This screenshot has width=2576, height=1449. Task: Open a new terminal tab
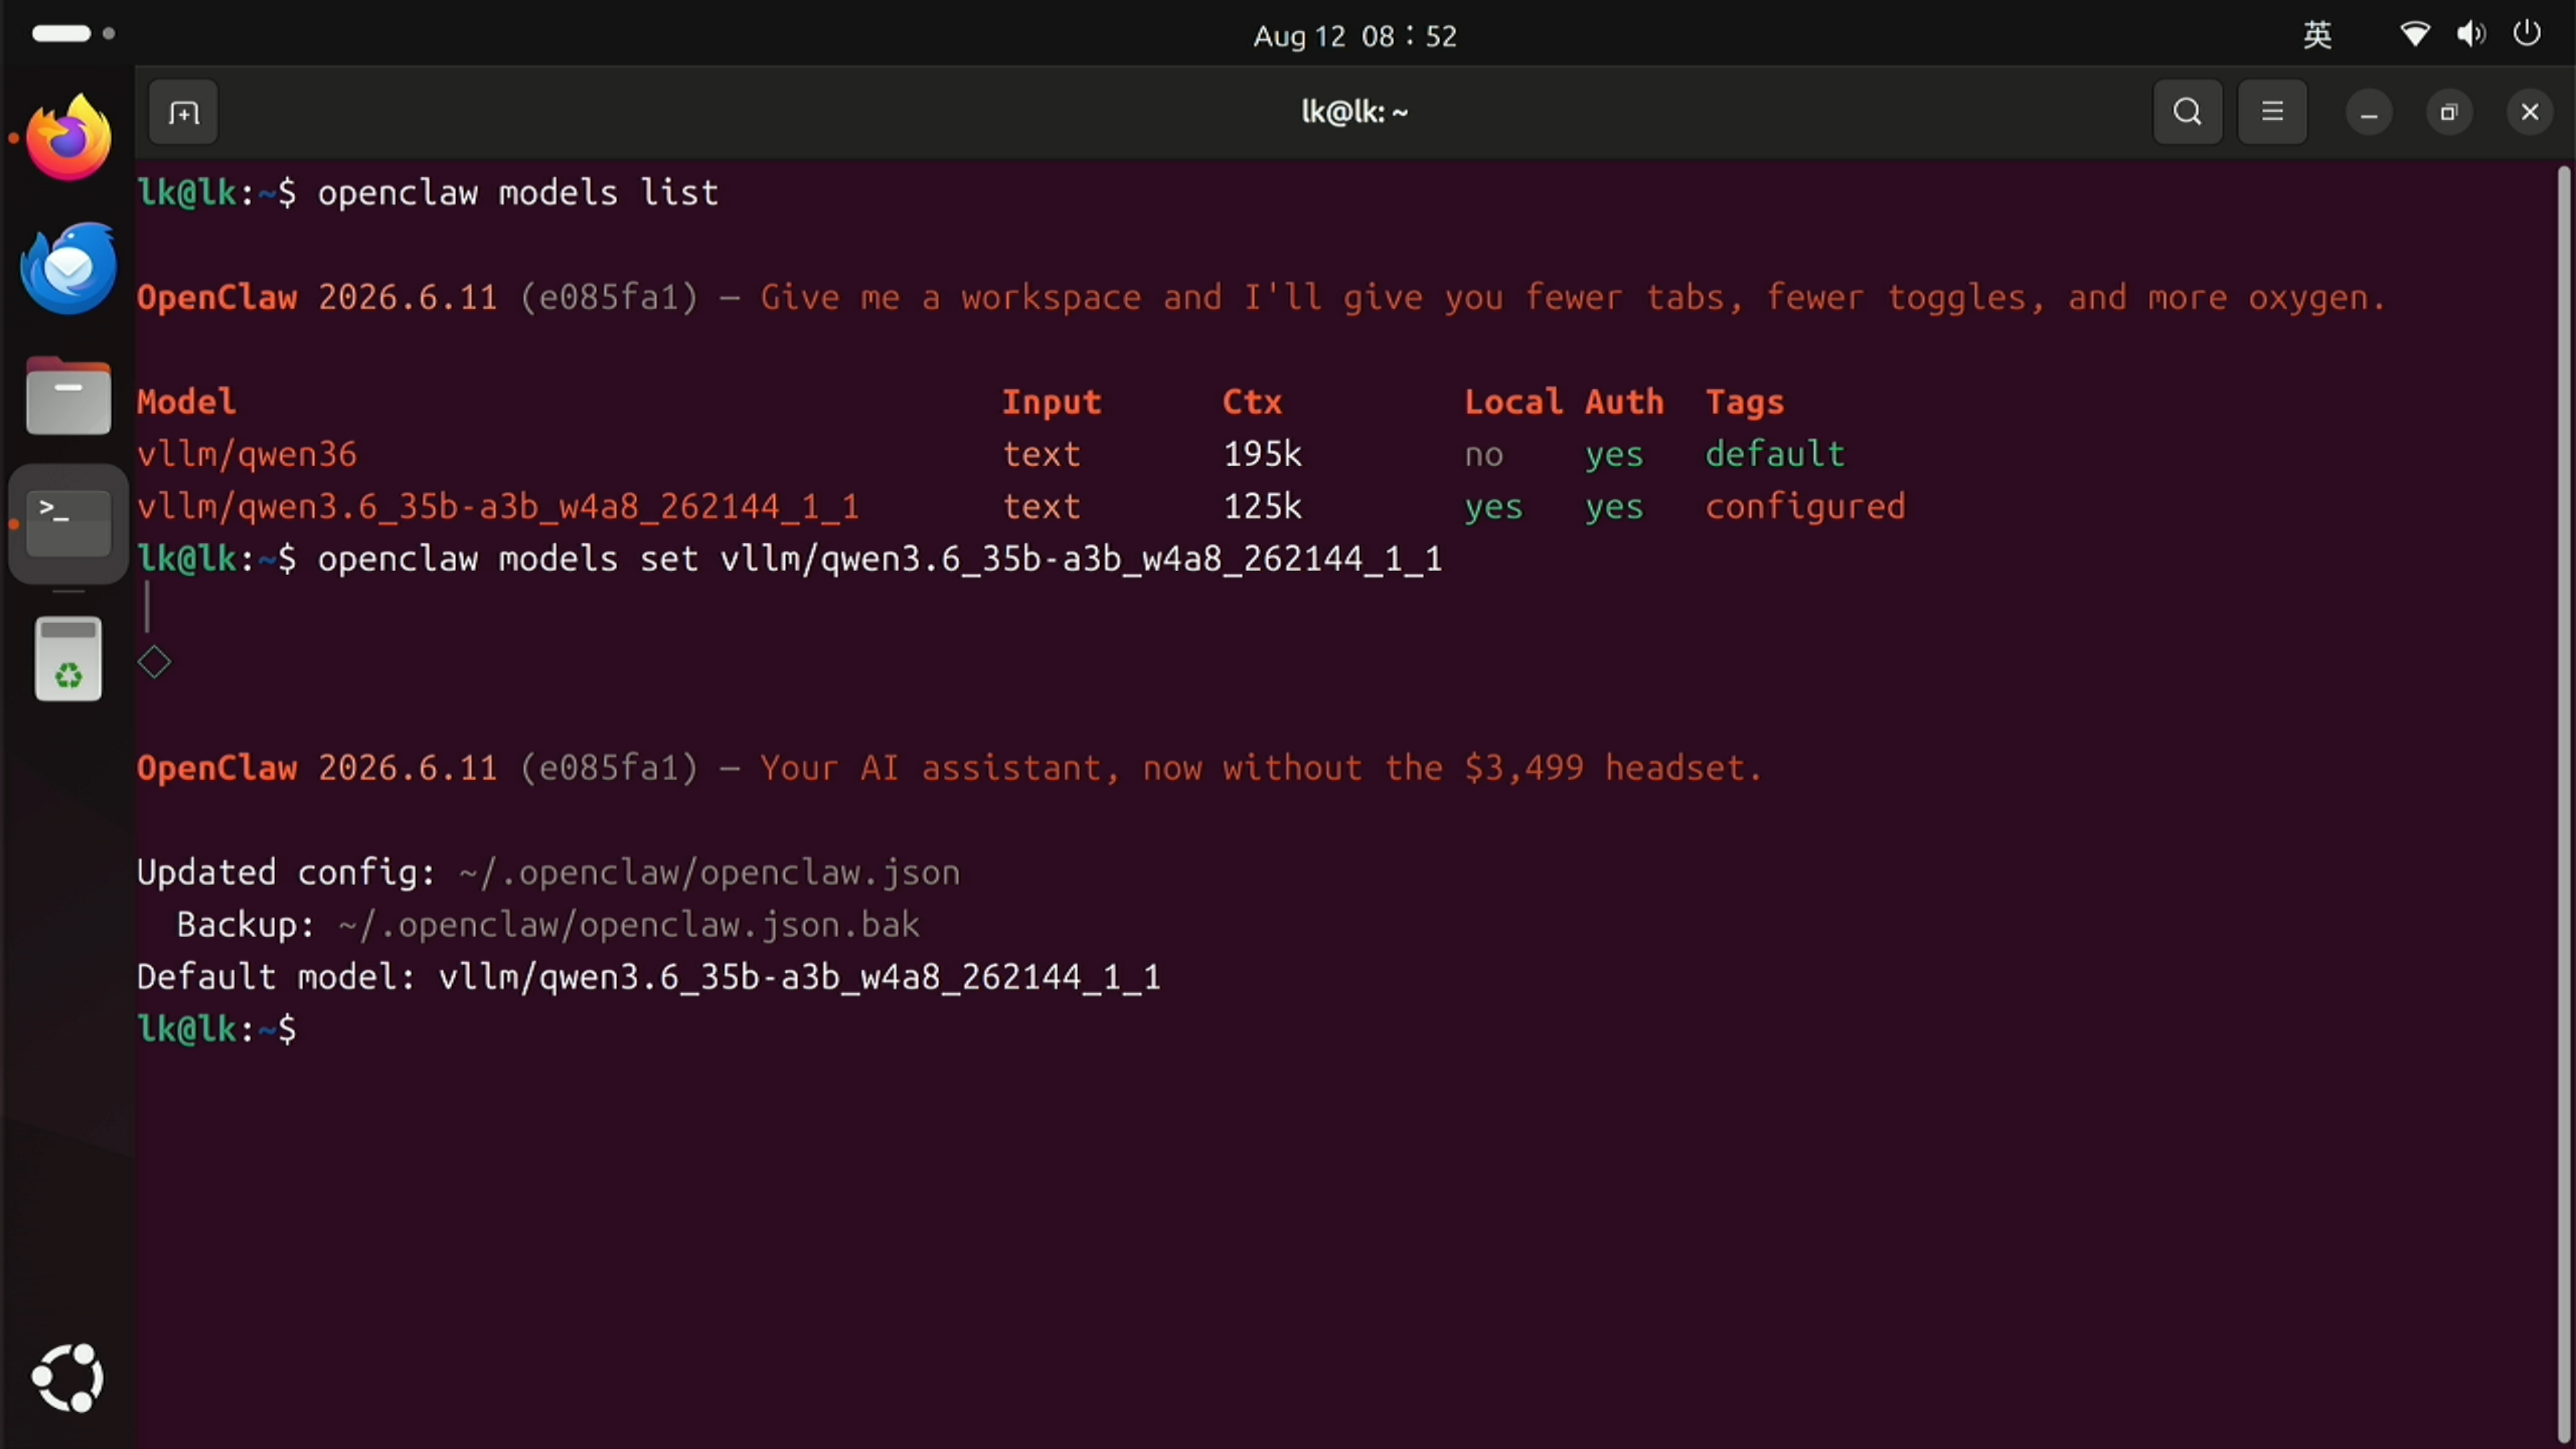point(183,112)
